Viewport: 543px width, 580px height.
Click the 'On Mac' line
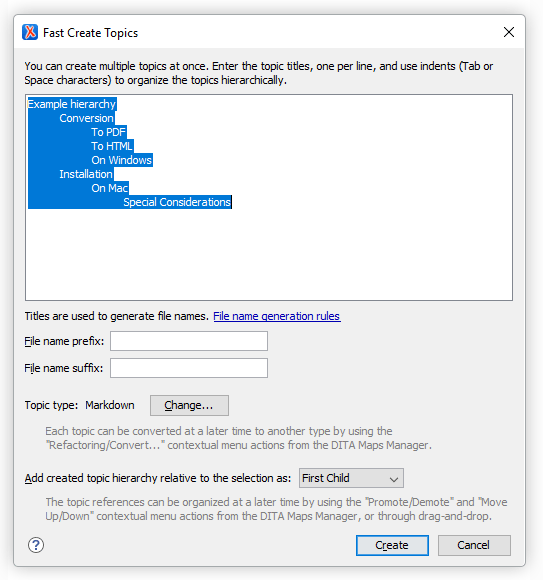[109, 188]
